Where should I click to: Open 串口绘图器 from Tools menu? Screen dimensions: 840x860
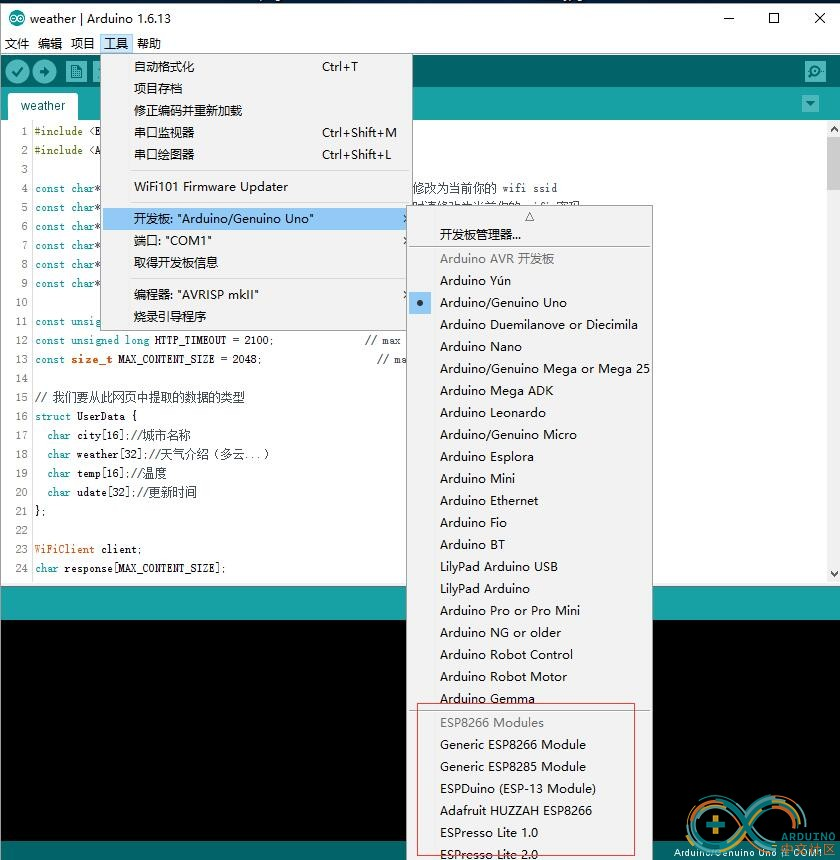(257, 155)
